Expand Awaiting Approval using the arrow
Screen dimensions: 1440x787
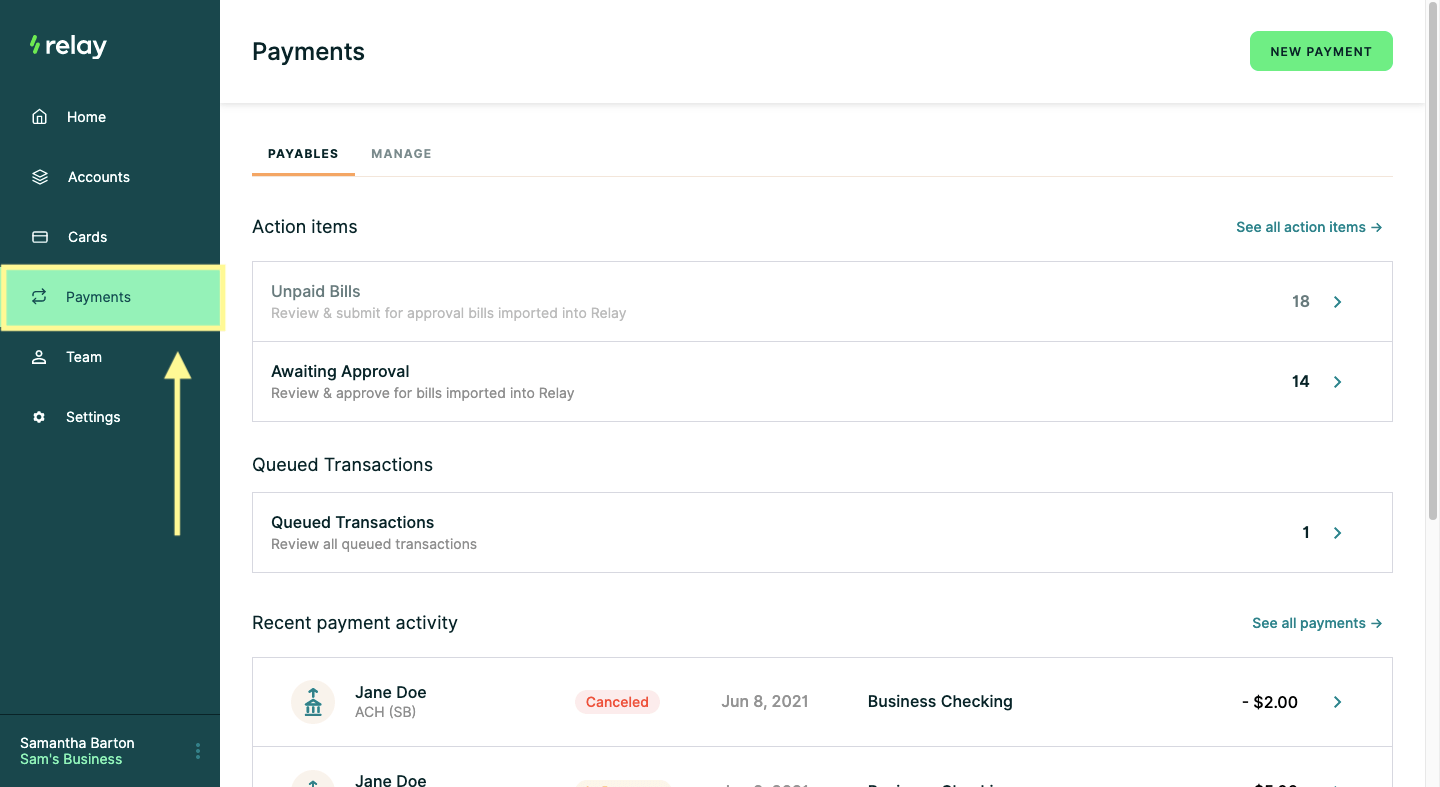[1337, 381]
